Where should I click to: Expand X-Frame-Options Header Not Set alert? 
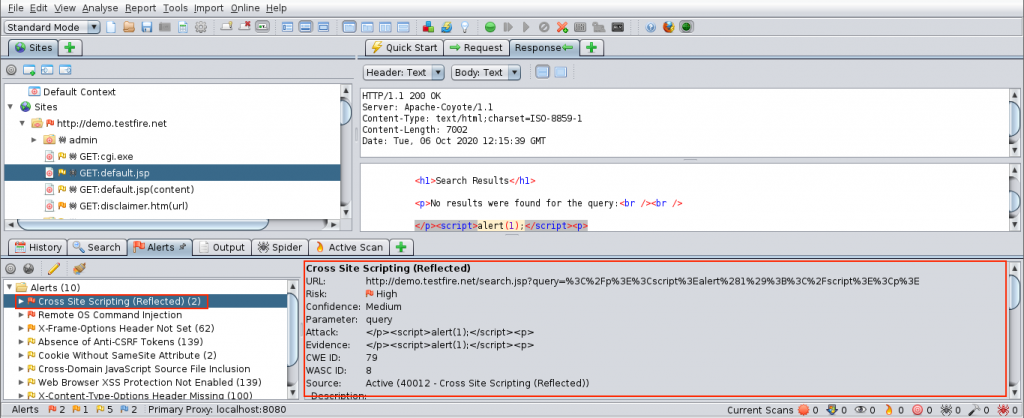(21, 329)
